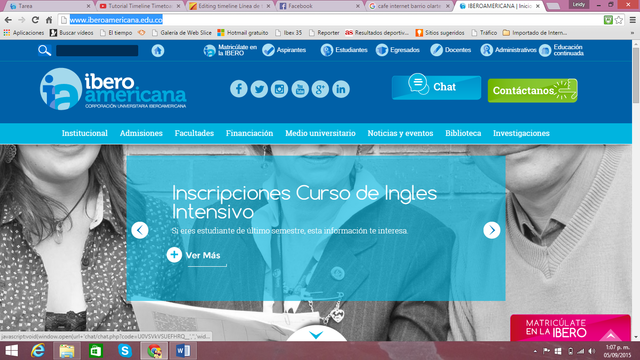Open Word from taskbar

point(183,351)
